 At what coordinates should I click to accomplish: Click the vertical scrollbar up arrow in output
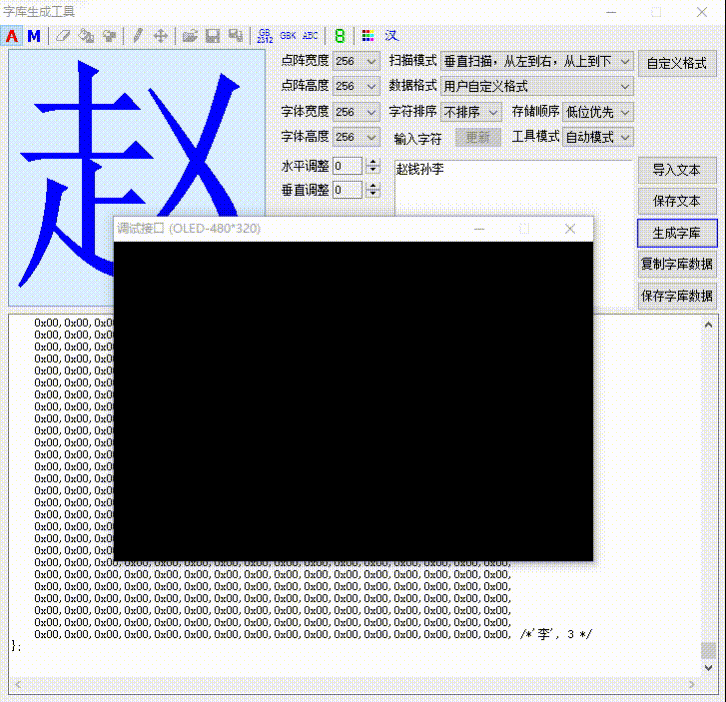tap(708, 325)
